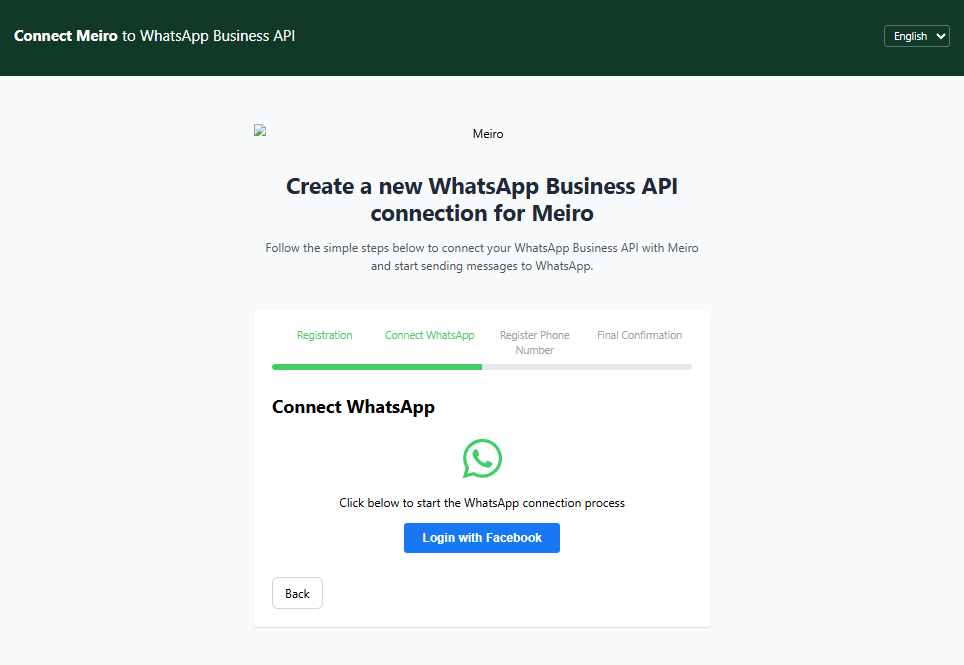This screenshot has height=665, width=964.
Task: Click Login with Facebook button
Action: 482,538
